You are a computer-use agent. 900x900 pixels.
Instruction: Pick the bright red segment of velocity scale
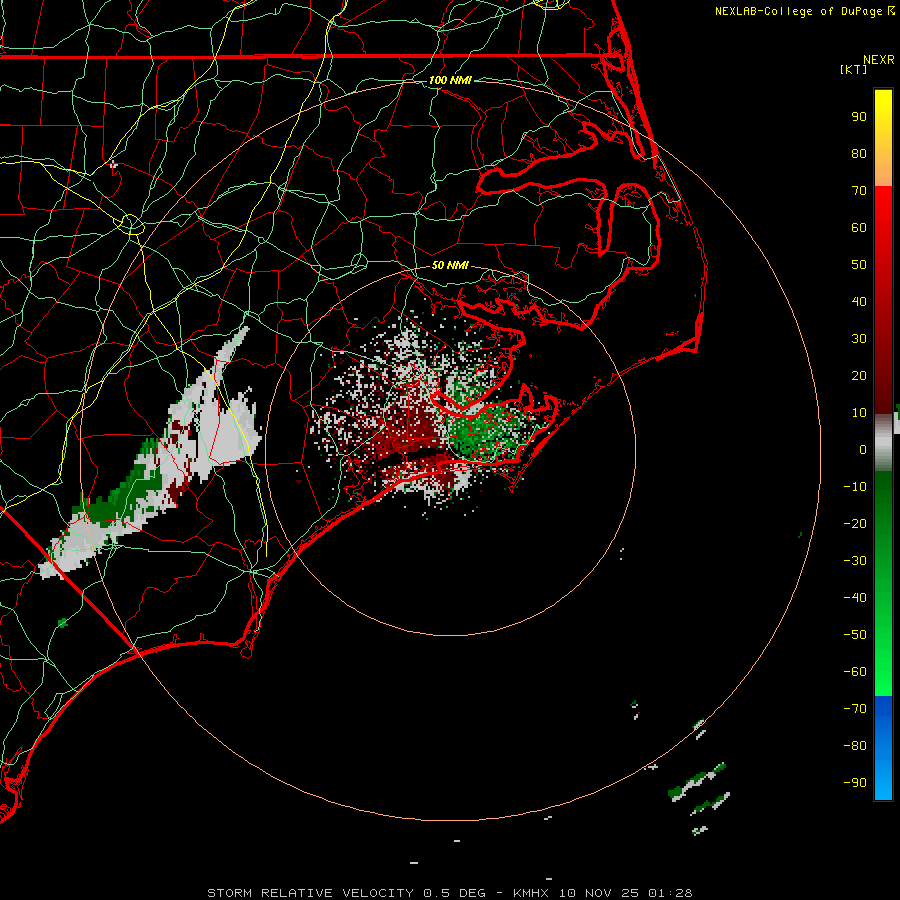pos(883,300)
